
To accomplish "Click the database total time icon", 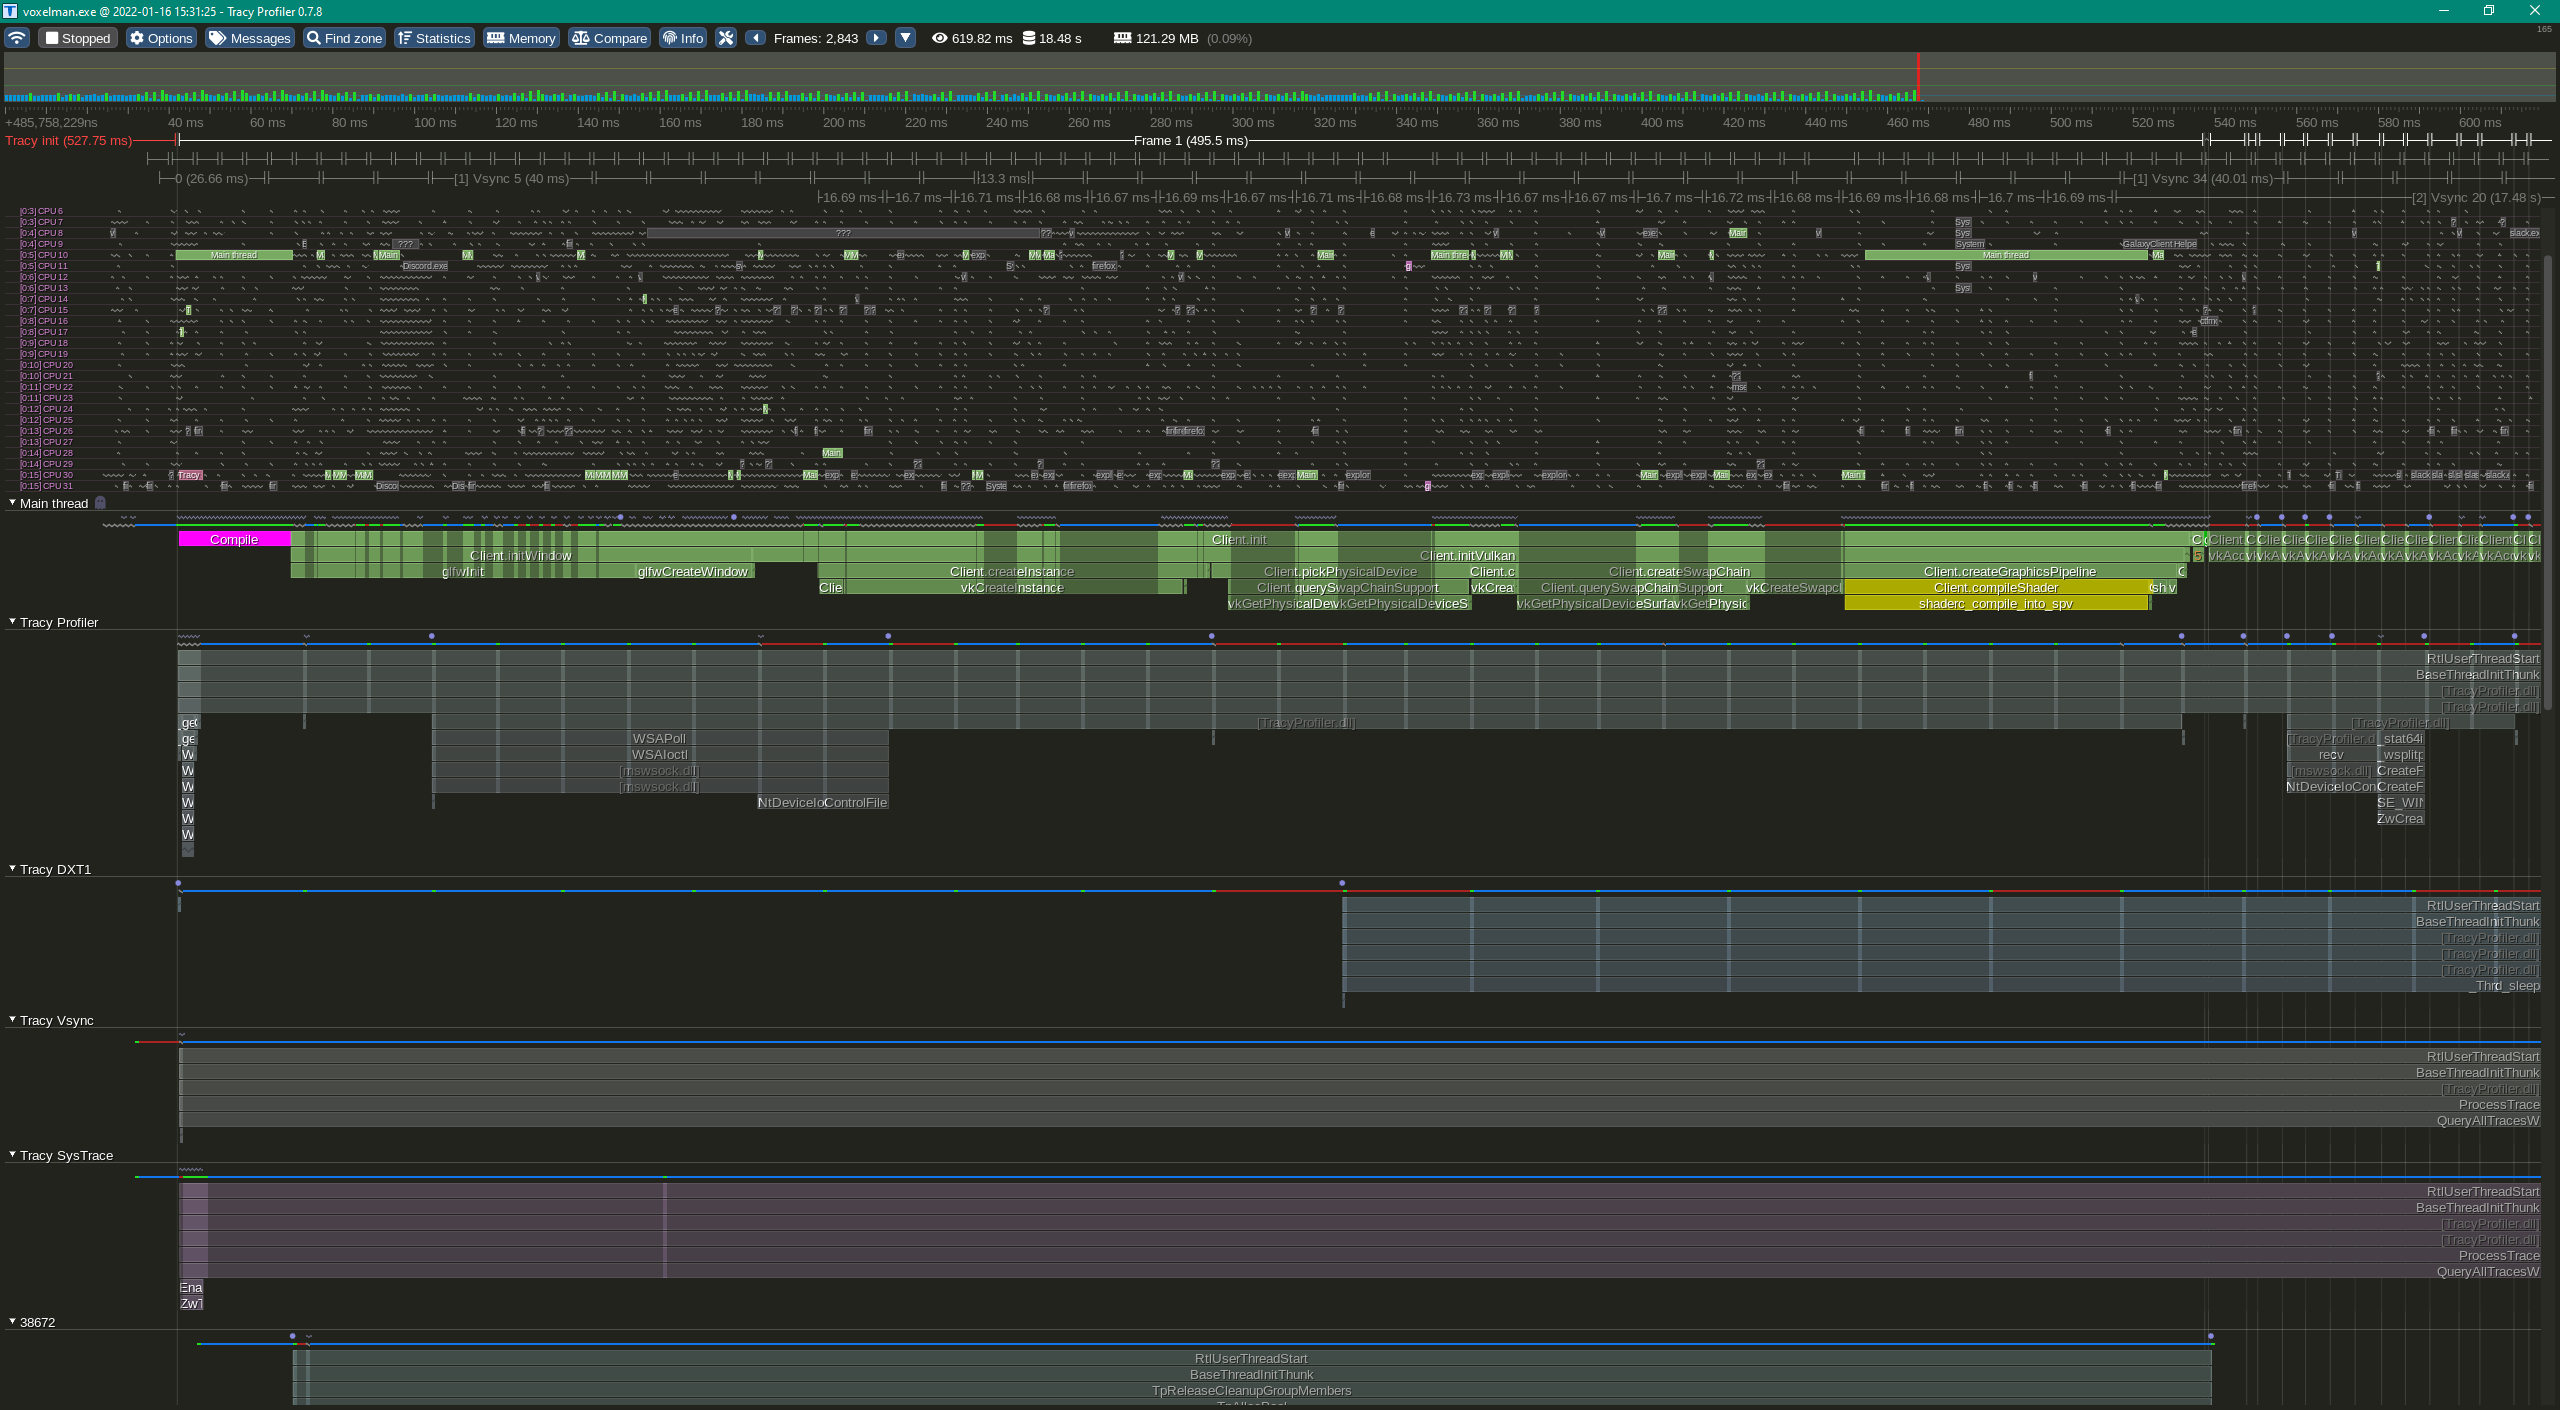I will click(x=1028, y=38).
